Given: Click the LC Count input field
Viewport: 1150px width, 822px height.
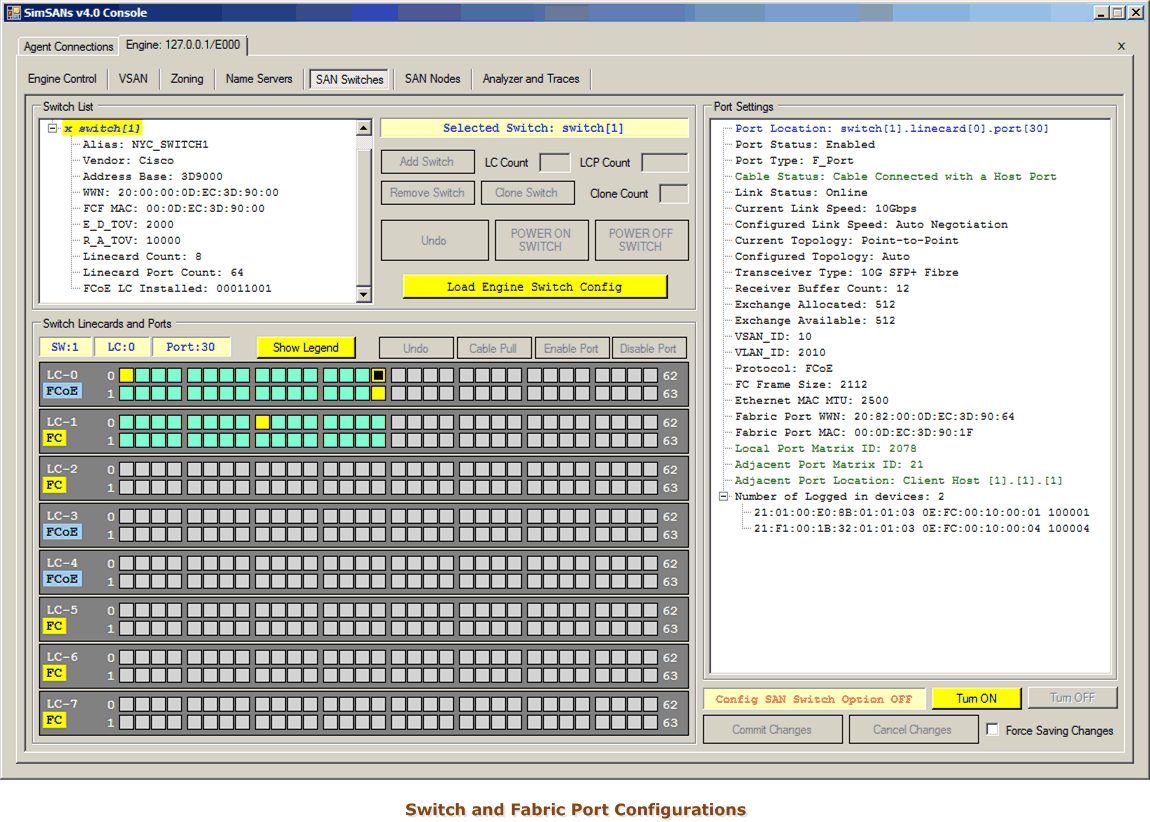Looking at the screenshot, I should click(x=554, y=162).
